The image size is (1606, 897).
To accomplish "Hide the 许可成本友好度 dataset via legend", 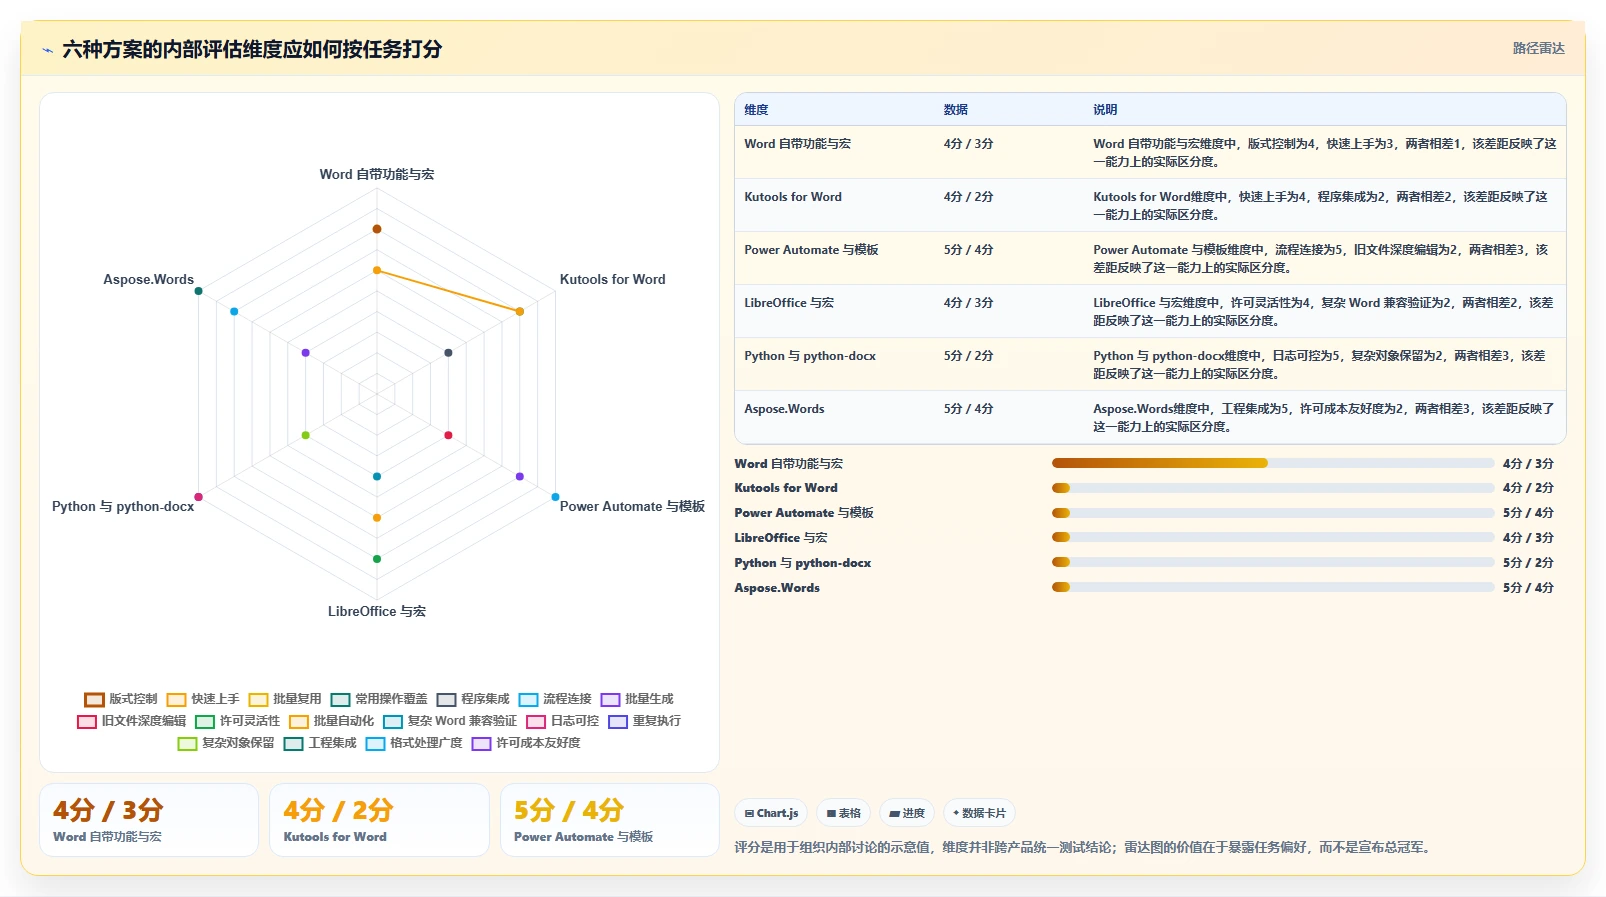I will pyautogui.click(x=526, y=743).
